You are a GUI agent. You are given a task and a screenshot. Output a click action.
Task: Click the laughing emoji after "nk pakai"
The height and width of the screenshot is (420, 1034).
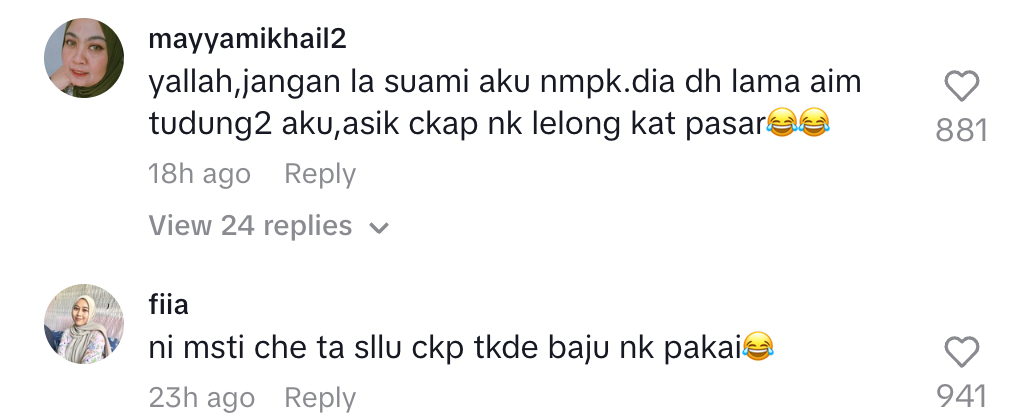pyautogui.click(x=758, y=347)
